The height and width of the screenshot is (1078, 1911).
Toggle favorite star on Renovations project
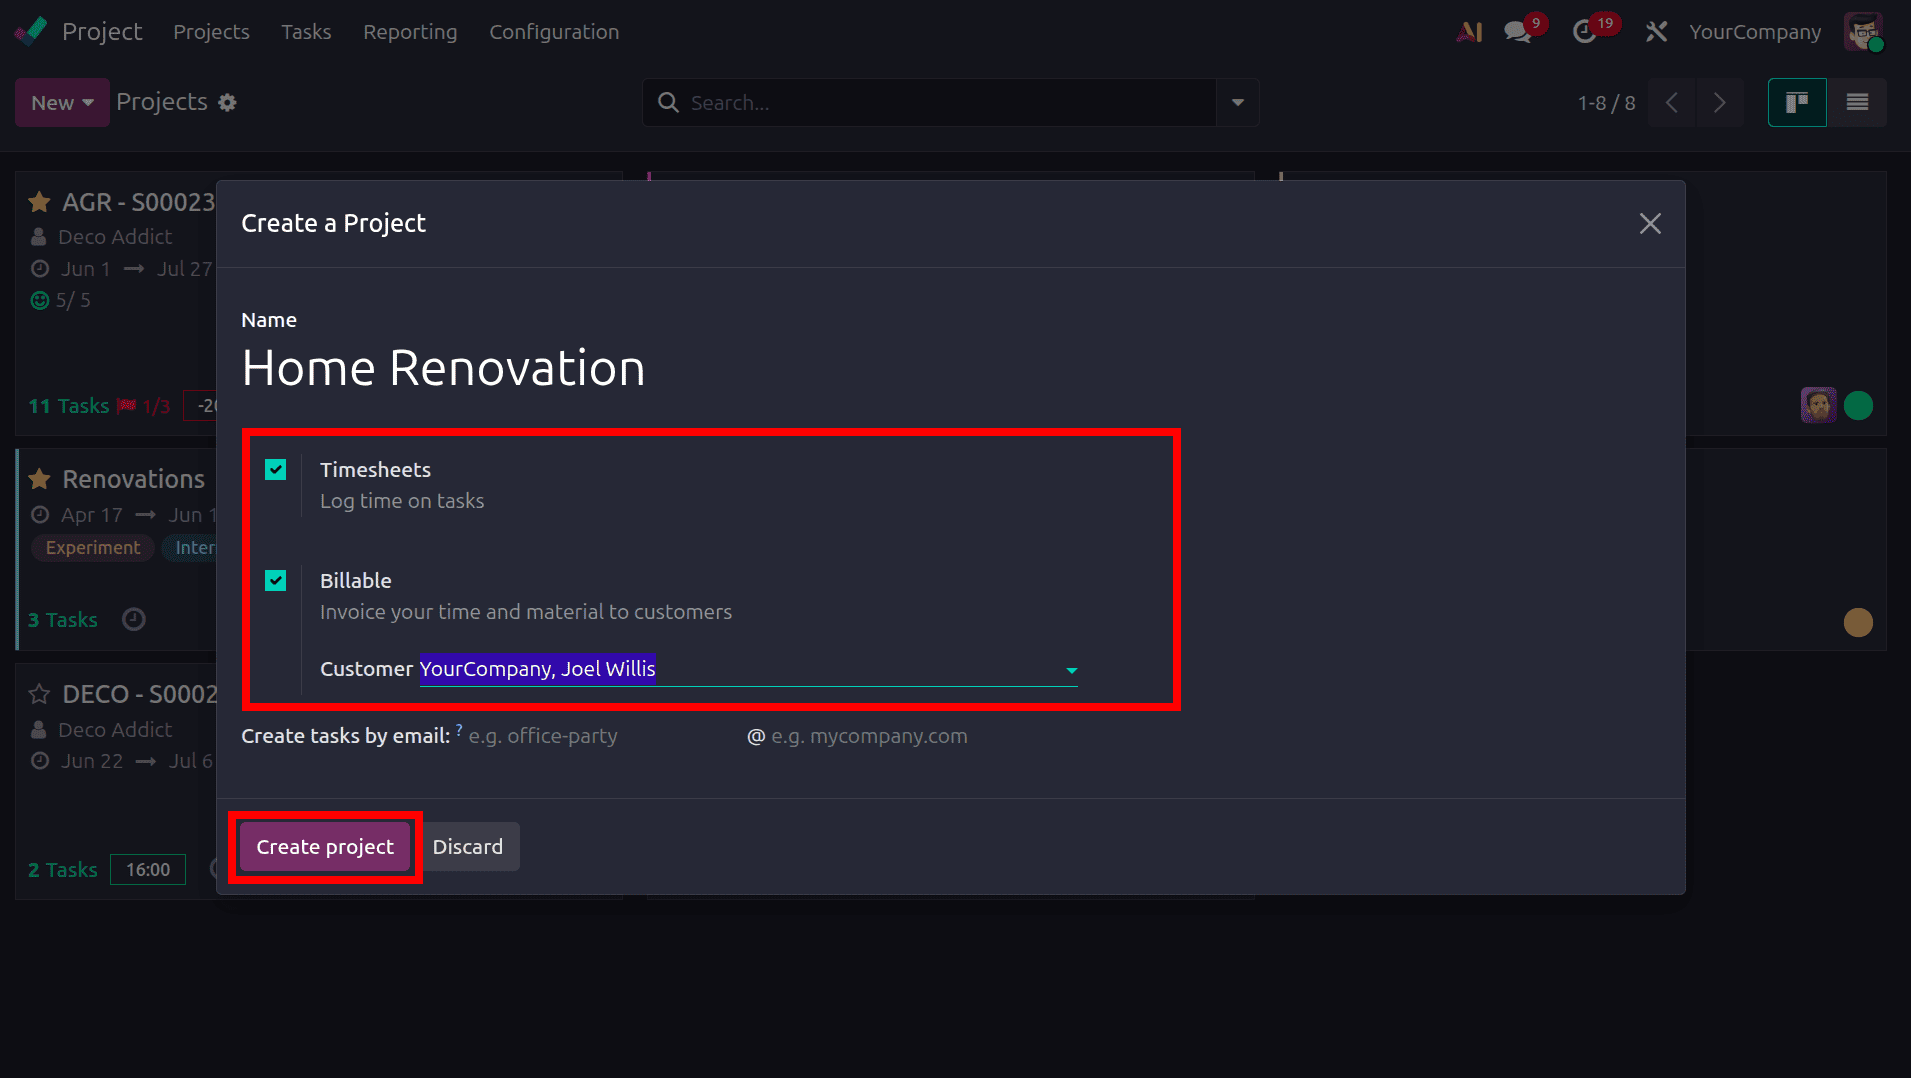tap(39, 479)
